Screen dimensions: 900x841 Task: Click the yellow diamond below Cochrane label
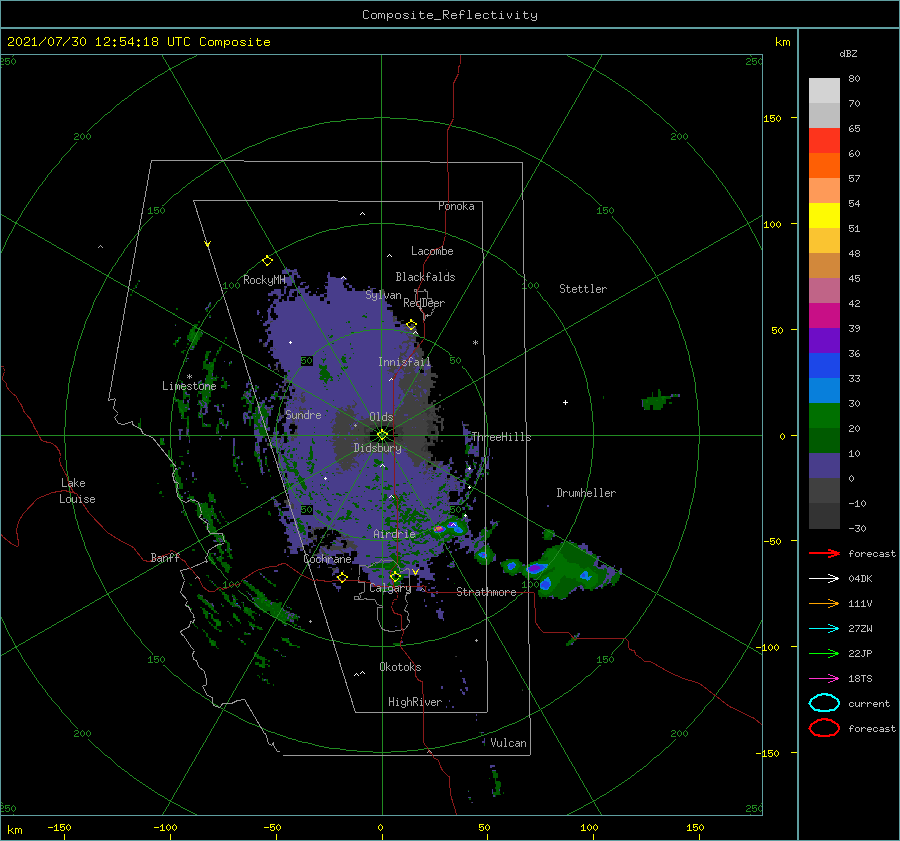[342, 577]
